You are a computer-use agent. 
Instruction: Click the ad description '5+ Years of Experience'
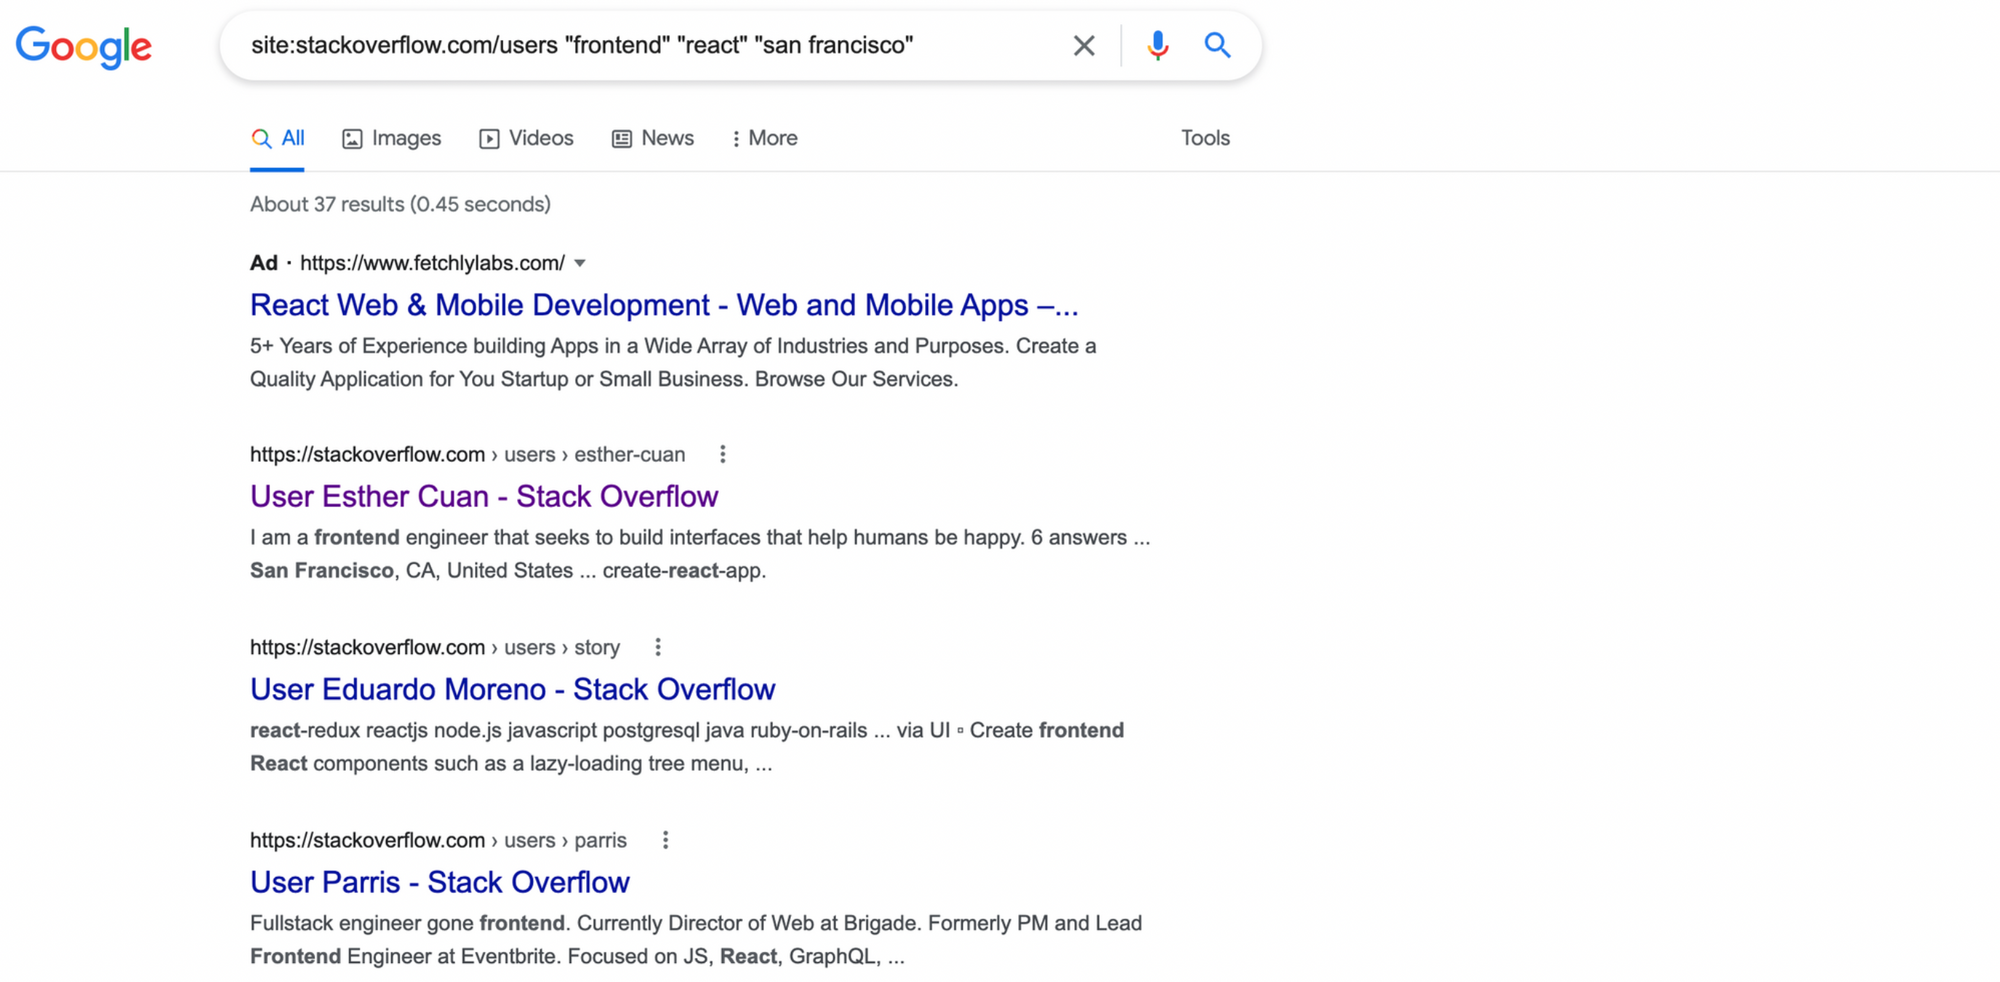(673, 362)
